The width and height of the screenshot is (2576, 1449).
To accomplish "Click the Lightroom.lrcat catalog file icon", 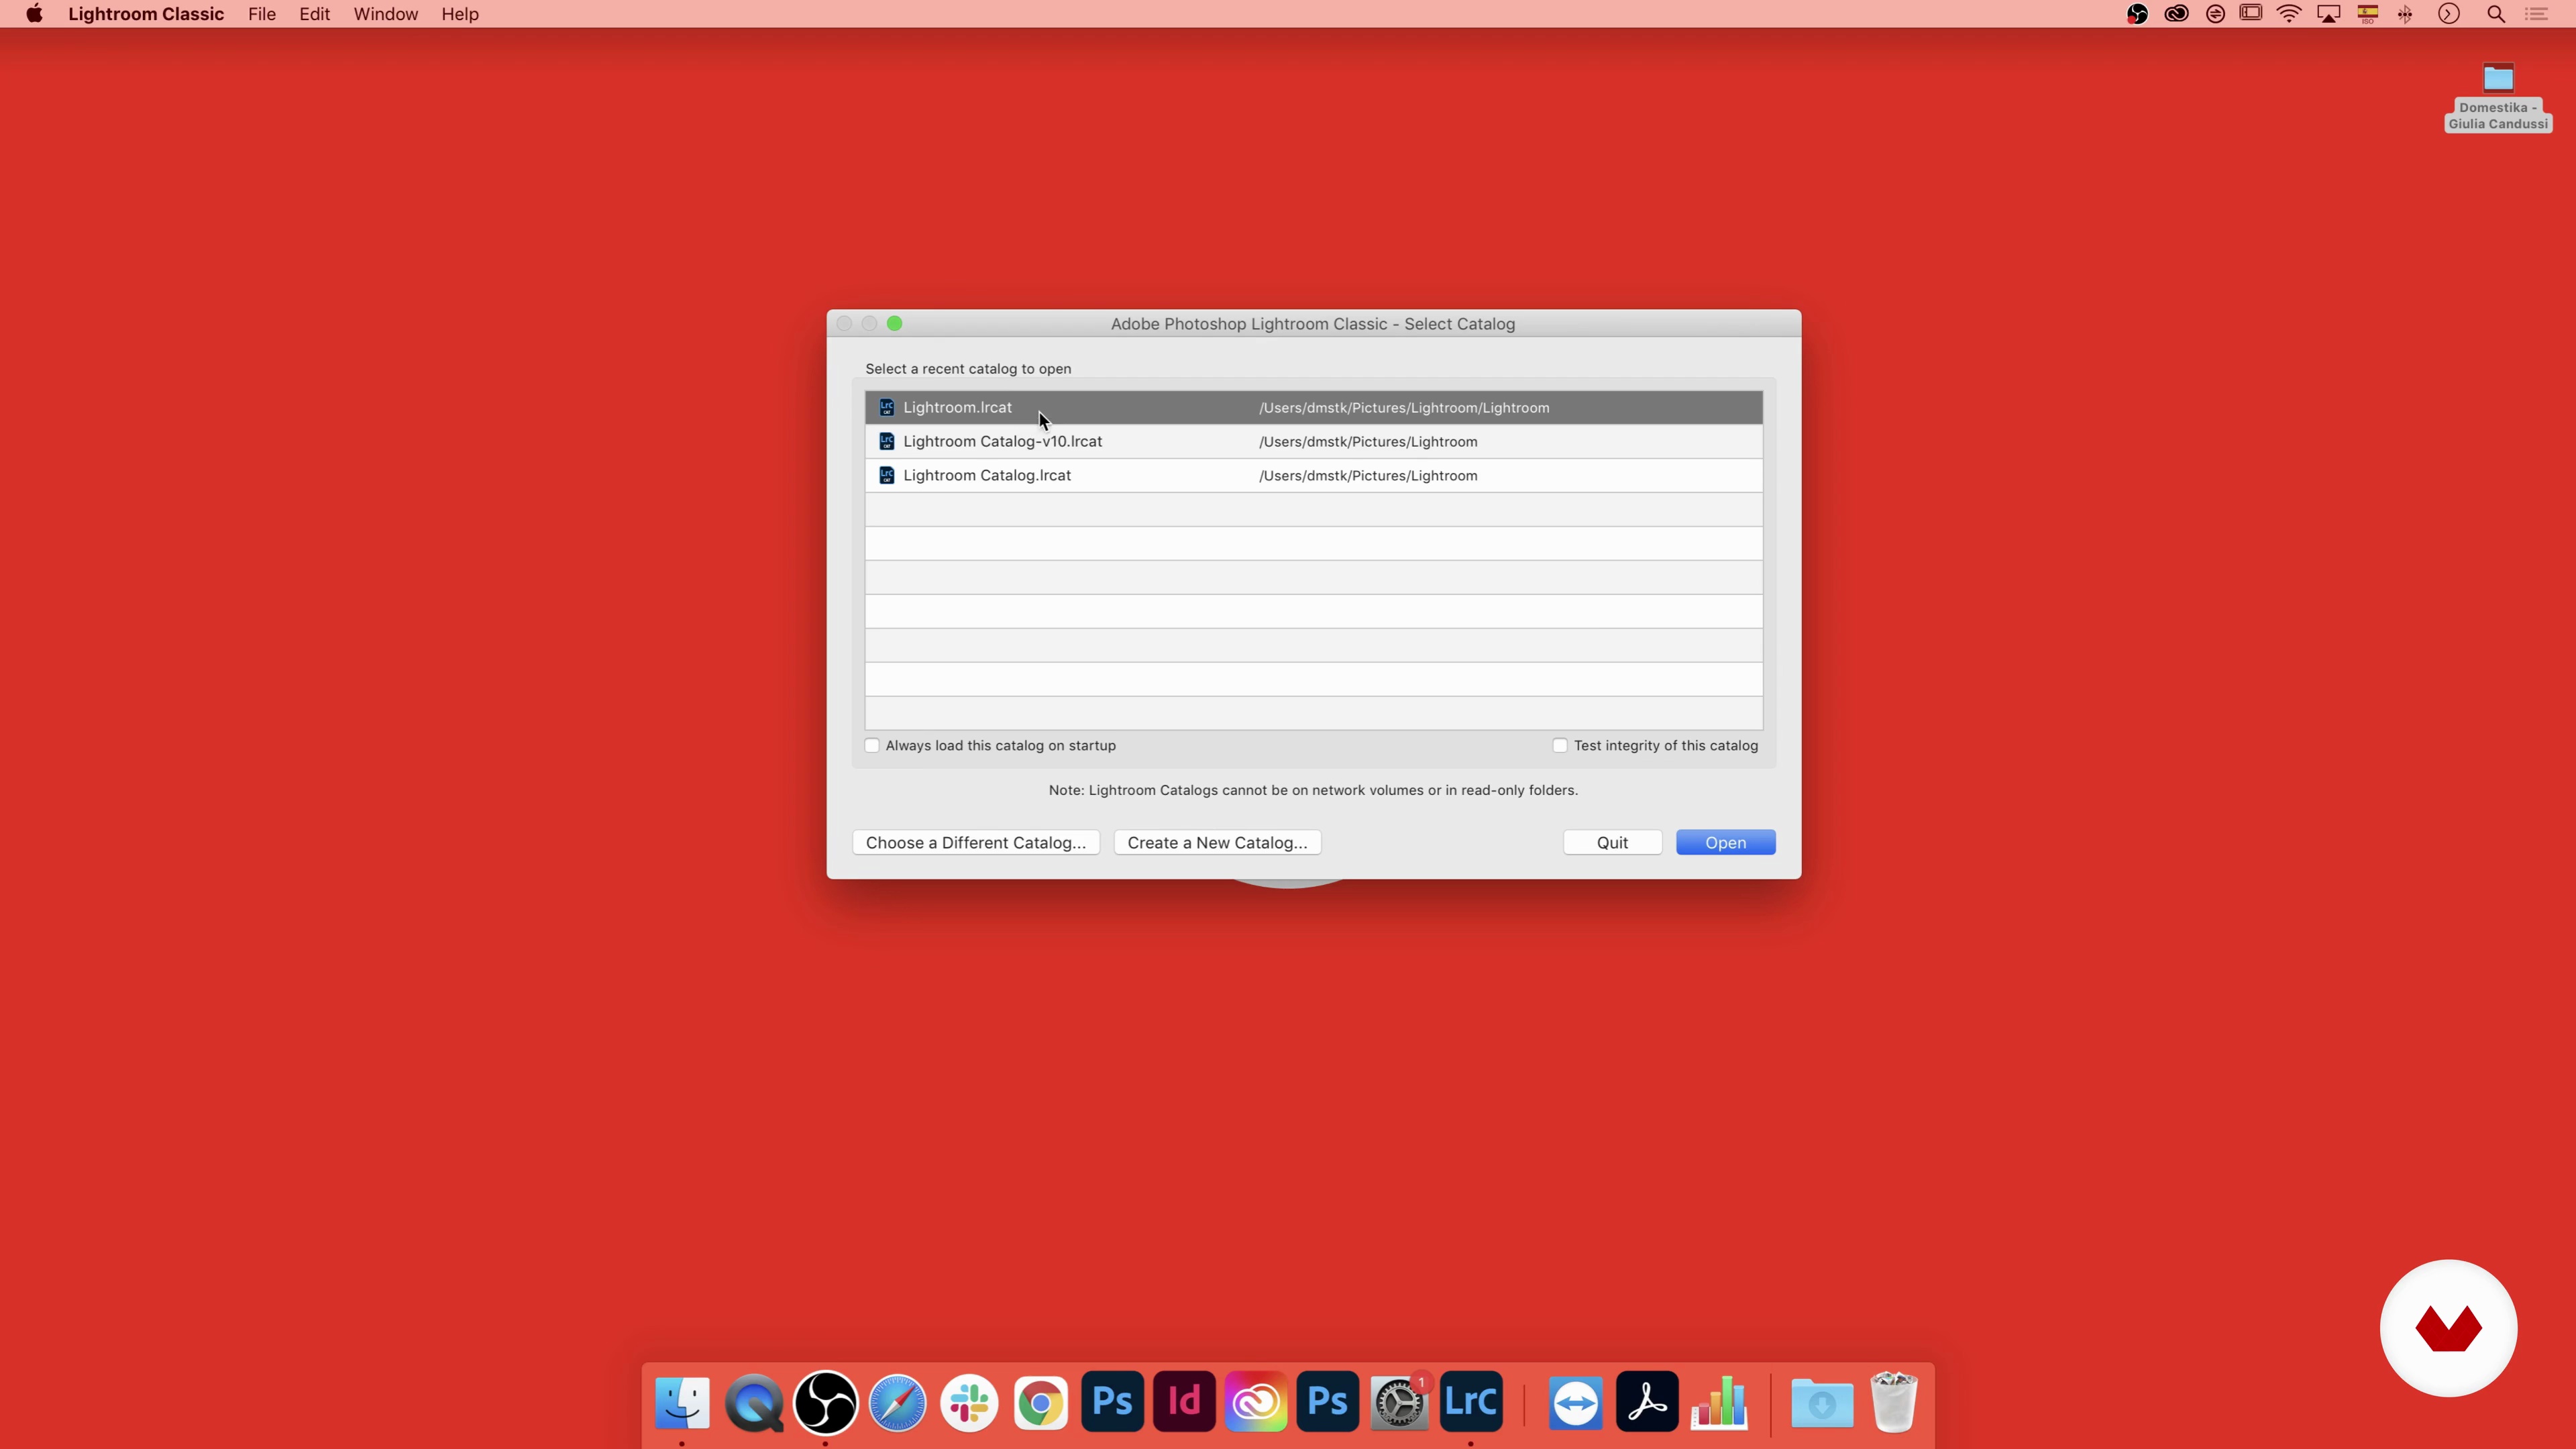I will (x=886, y=407).
